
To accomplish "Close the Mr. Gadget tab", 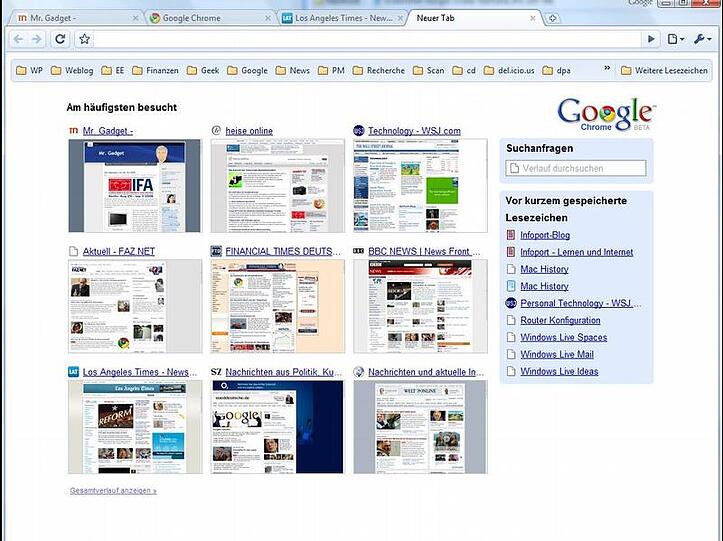I will [x=135, y=18].
